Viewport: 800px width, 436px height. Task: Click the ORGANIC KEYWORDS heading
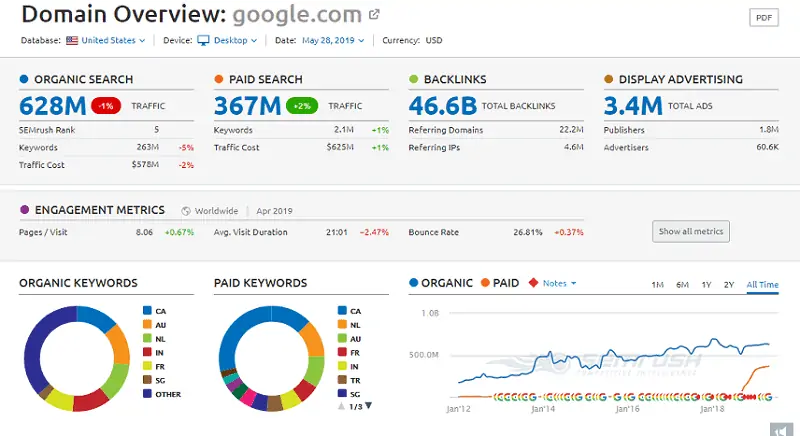[79, 283]
